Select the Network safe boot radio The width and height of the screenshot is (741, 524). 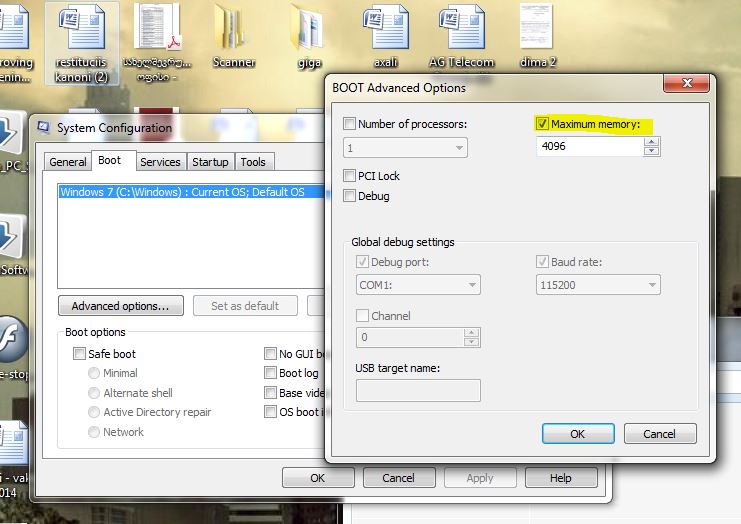(94, 432)
